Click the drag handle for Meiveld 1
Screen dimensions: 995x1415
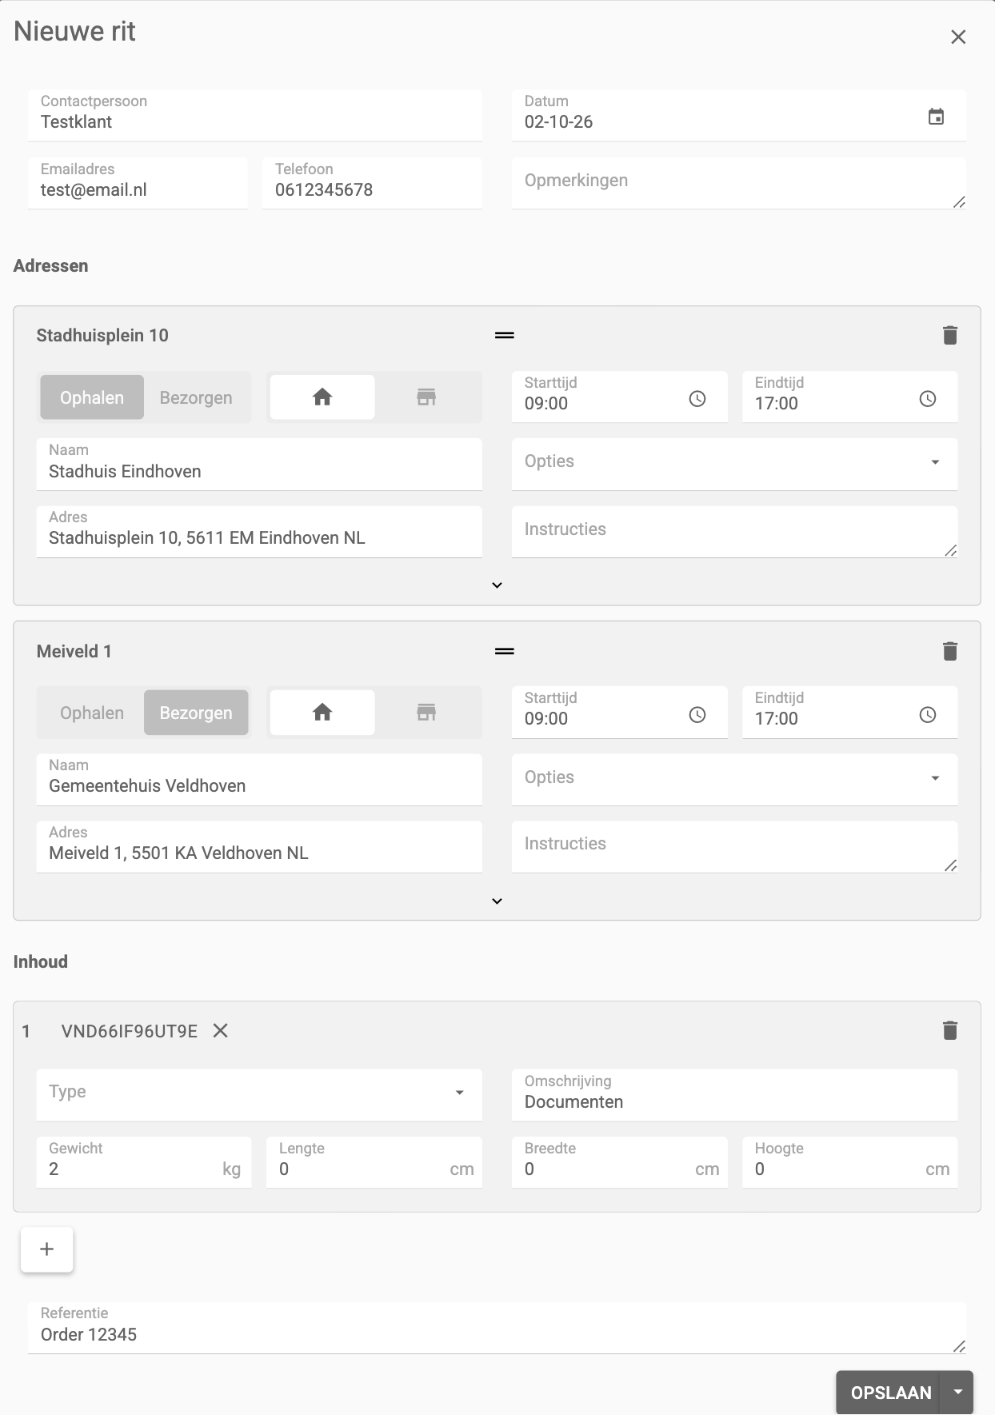pos(504,651)
